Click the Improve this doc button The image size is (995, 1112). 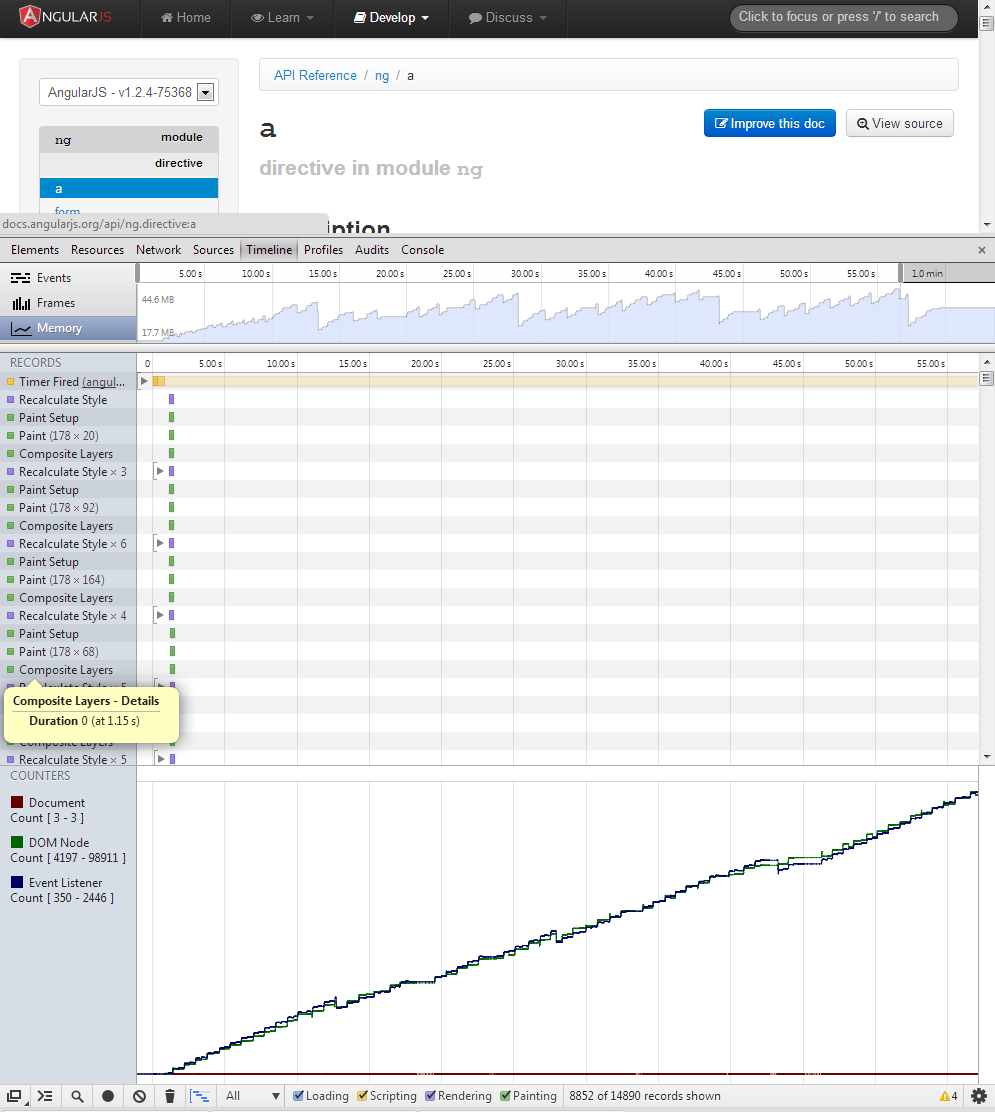tap(769, 123)
